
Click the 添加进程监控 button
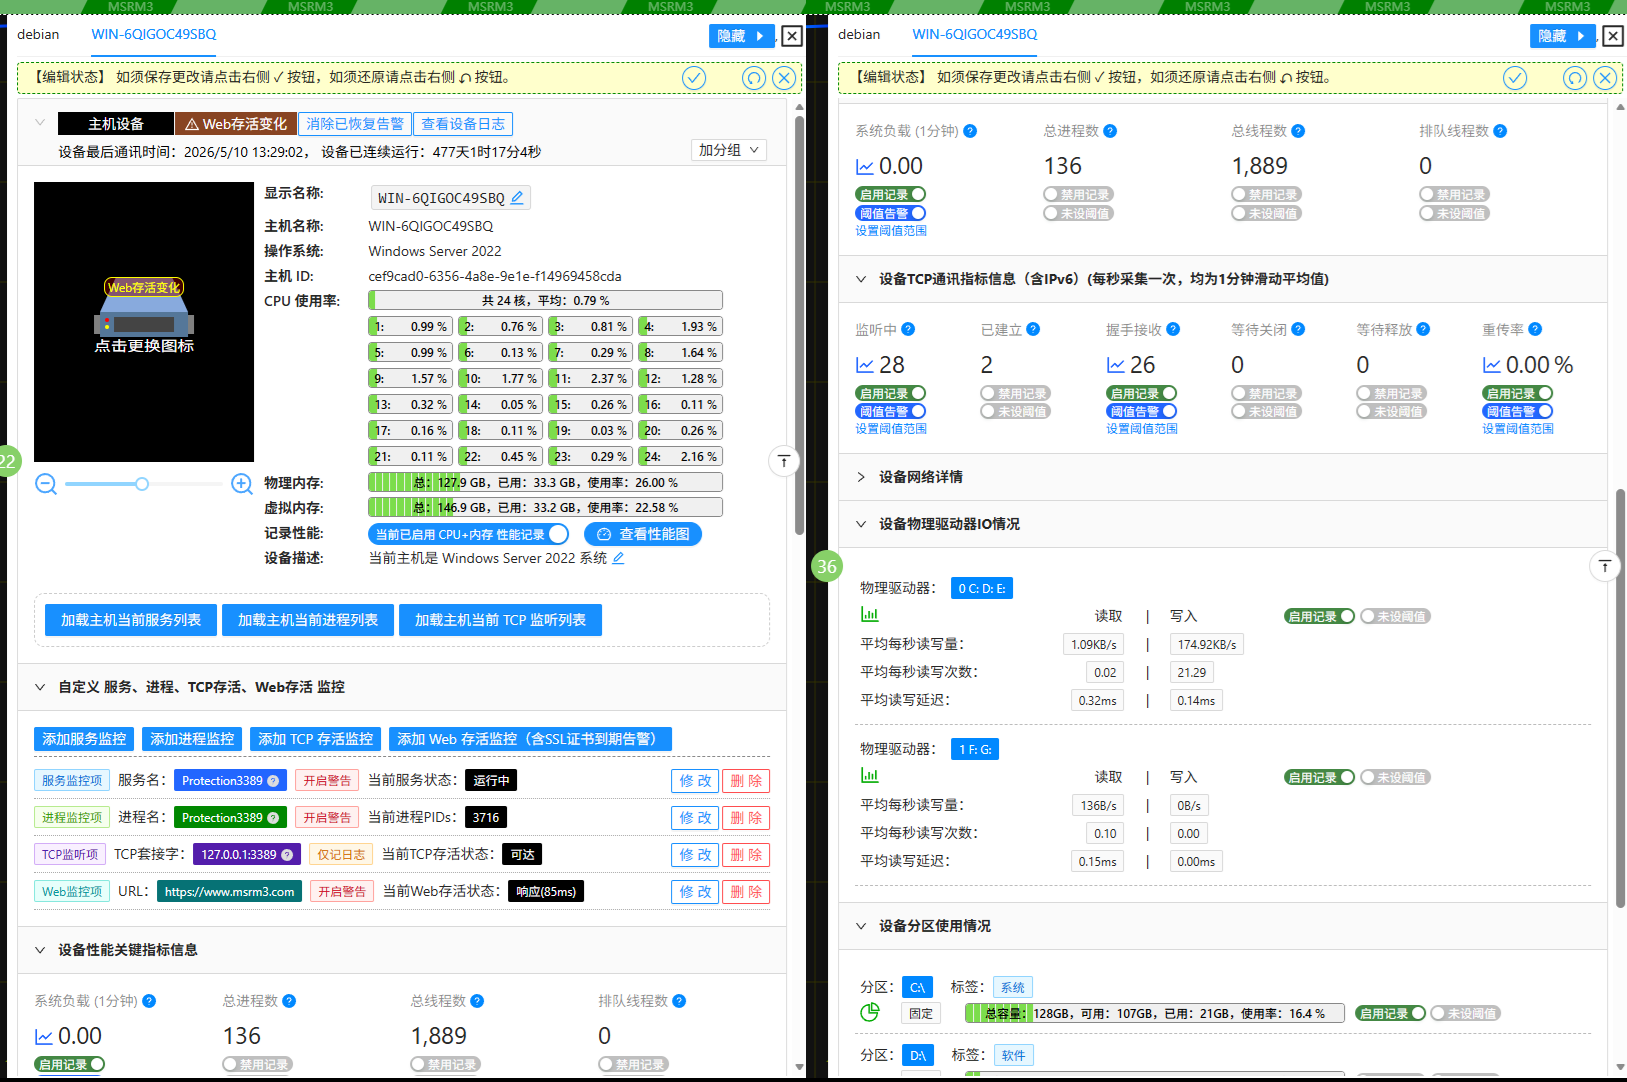pyautogui.click(x=192, y=739)
